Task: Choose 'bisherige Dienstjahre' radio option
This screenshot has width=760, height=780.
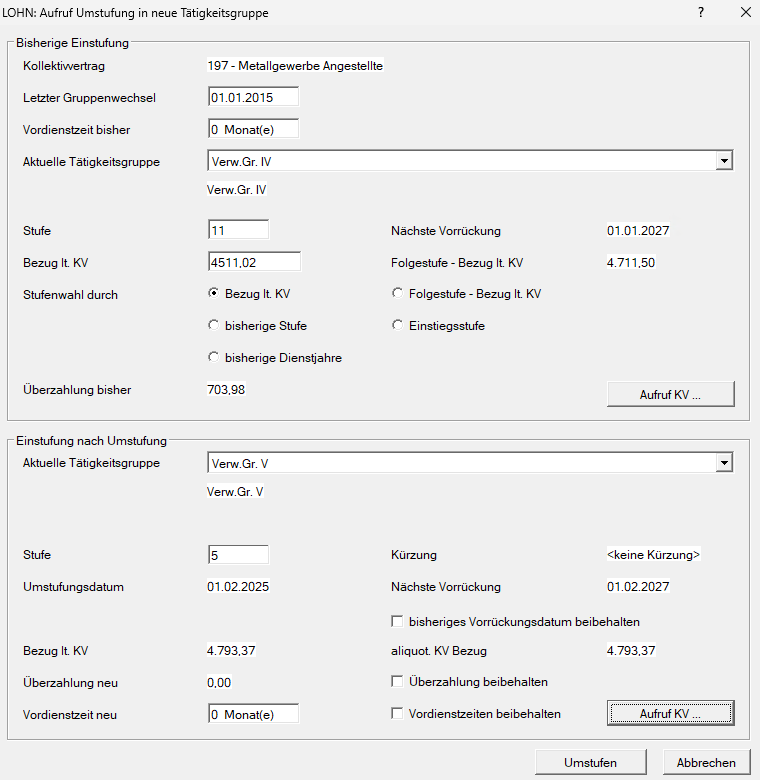Action: coord(213,357)
